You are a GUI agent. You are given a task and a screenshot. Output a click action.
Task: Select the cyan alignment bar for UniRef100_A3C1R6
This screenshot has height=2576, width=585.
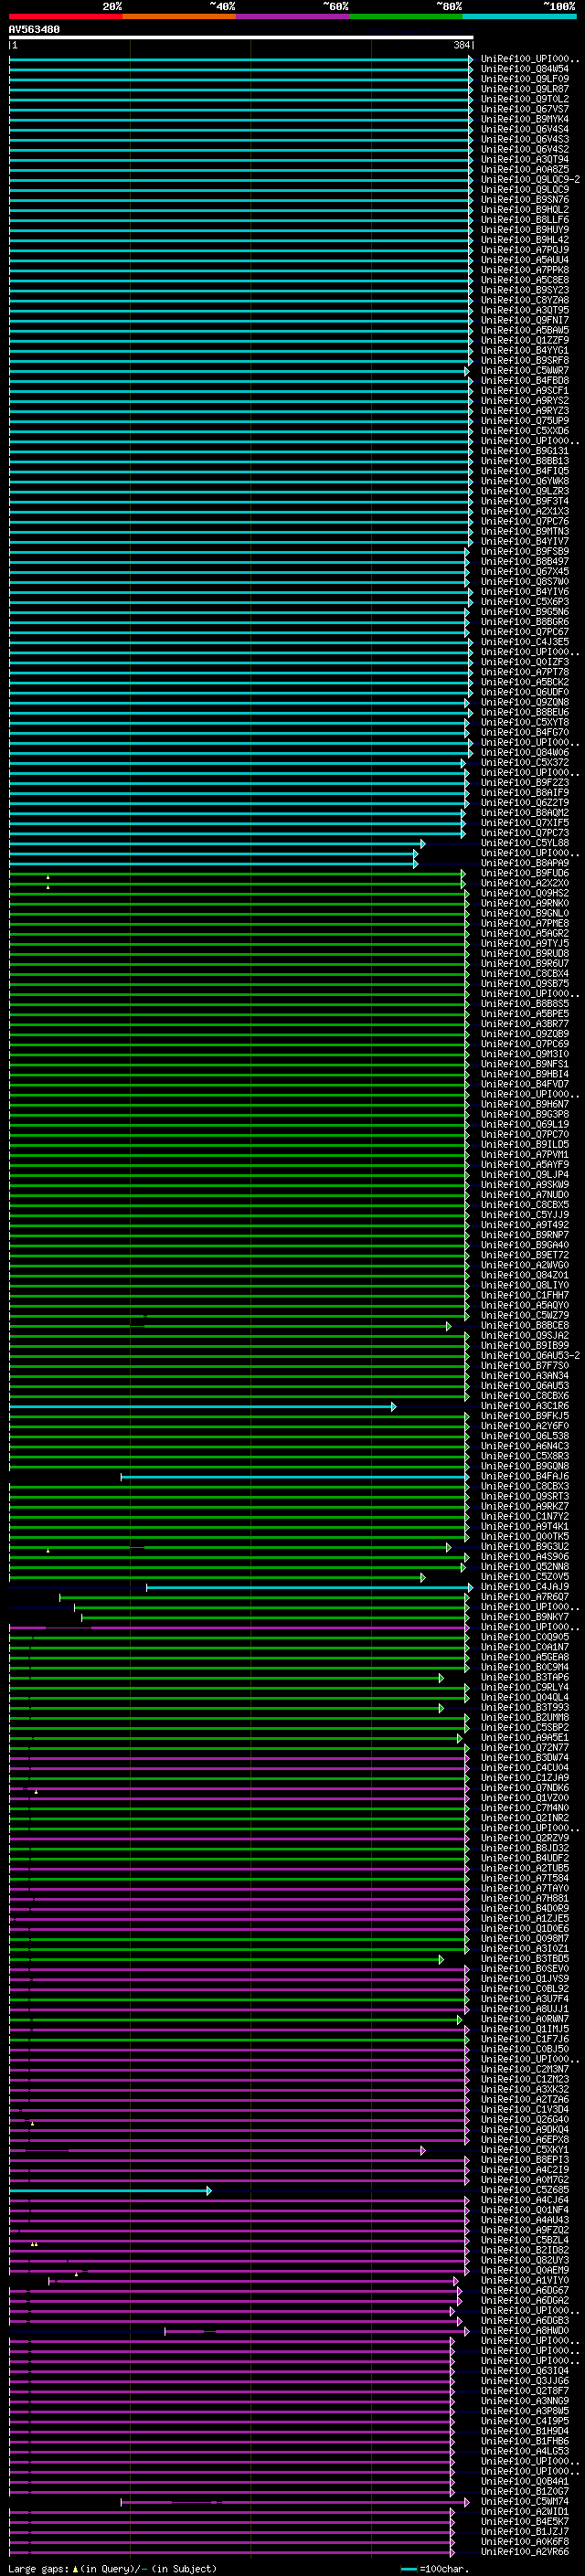pos(202,1407)
